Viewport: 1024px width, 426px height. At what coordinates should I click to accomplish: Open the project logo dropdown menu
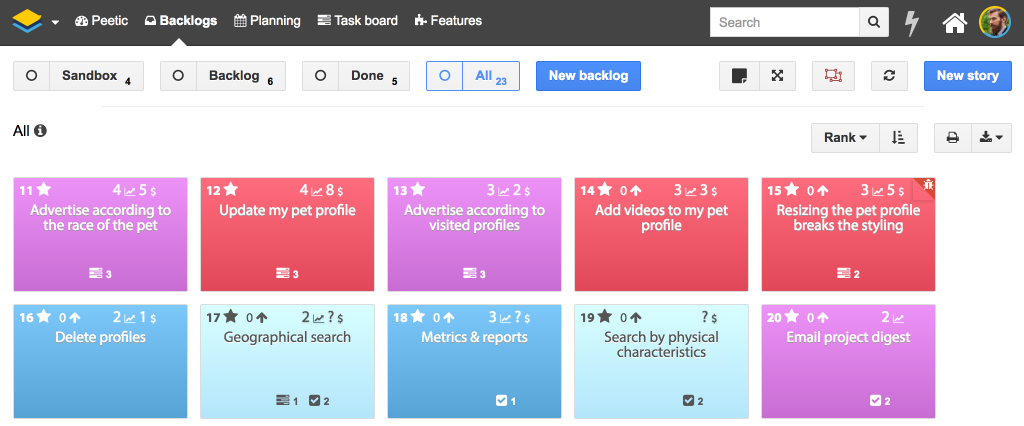click(x=36, y=21)
